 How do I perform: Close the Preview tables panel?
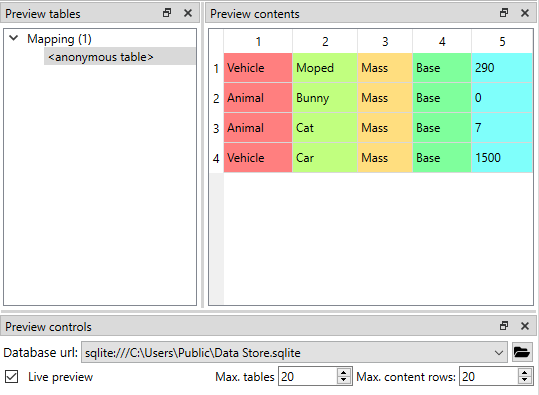(x=188, y=13)
